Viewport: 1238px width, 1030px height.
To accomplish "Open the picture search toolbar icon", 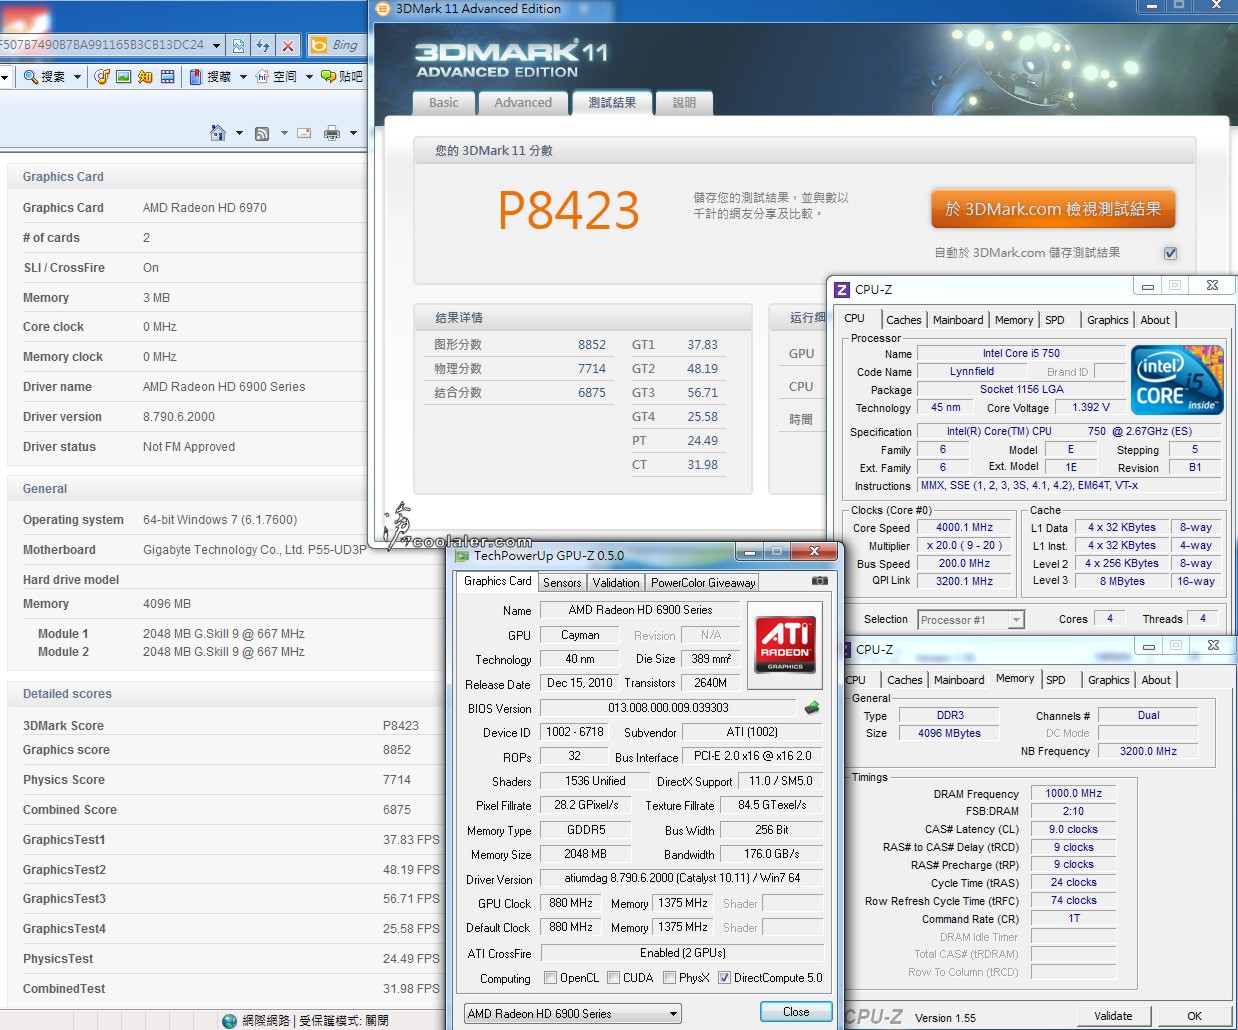I will pyautogui.click(x=124, y=76).
